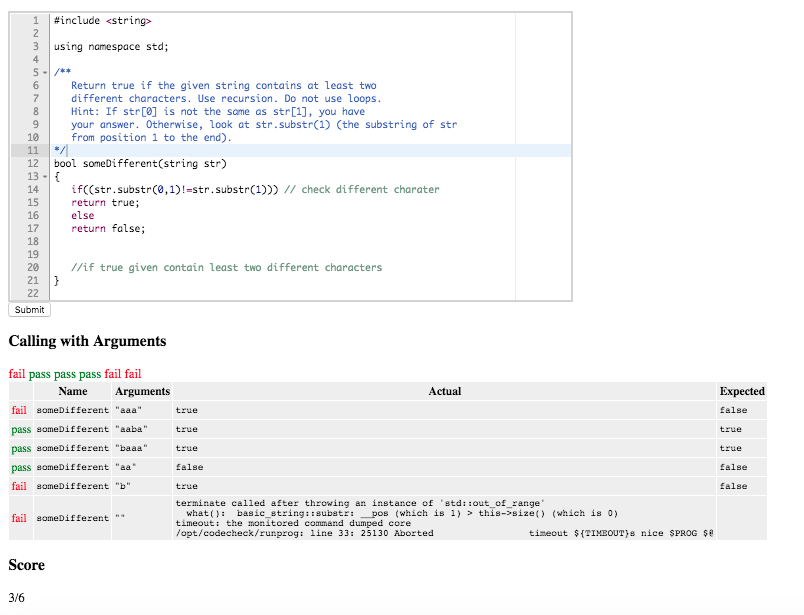Click the Name column header
This screenshot has width=804, height=615.
72,391
